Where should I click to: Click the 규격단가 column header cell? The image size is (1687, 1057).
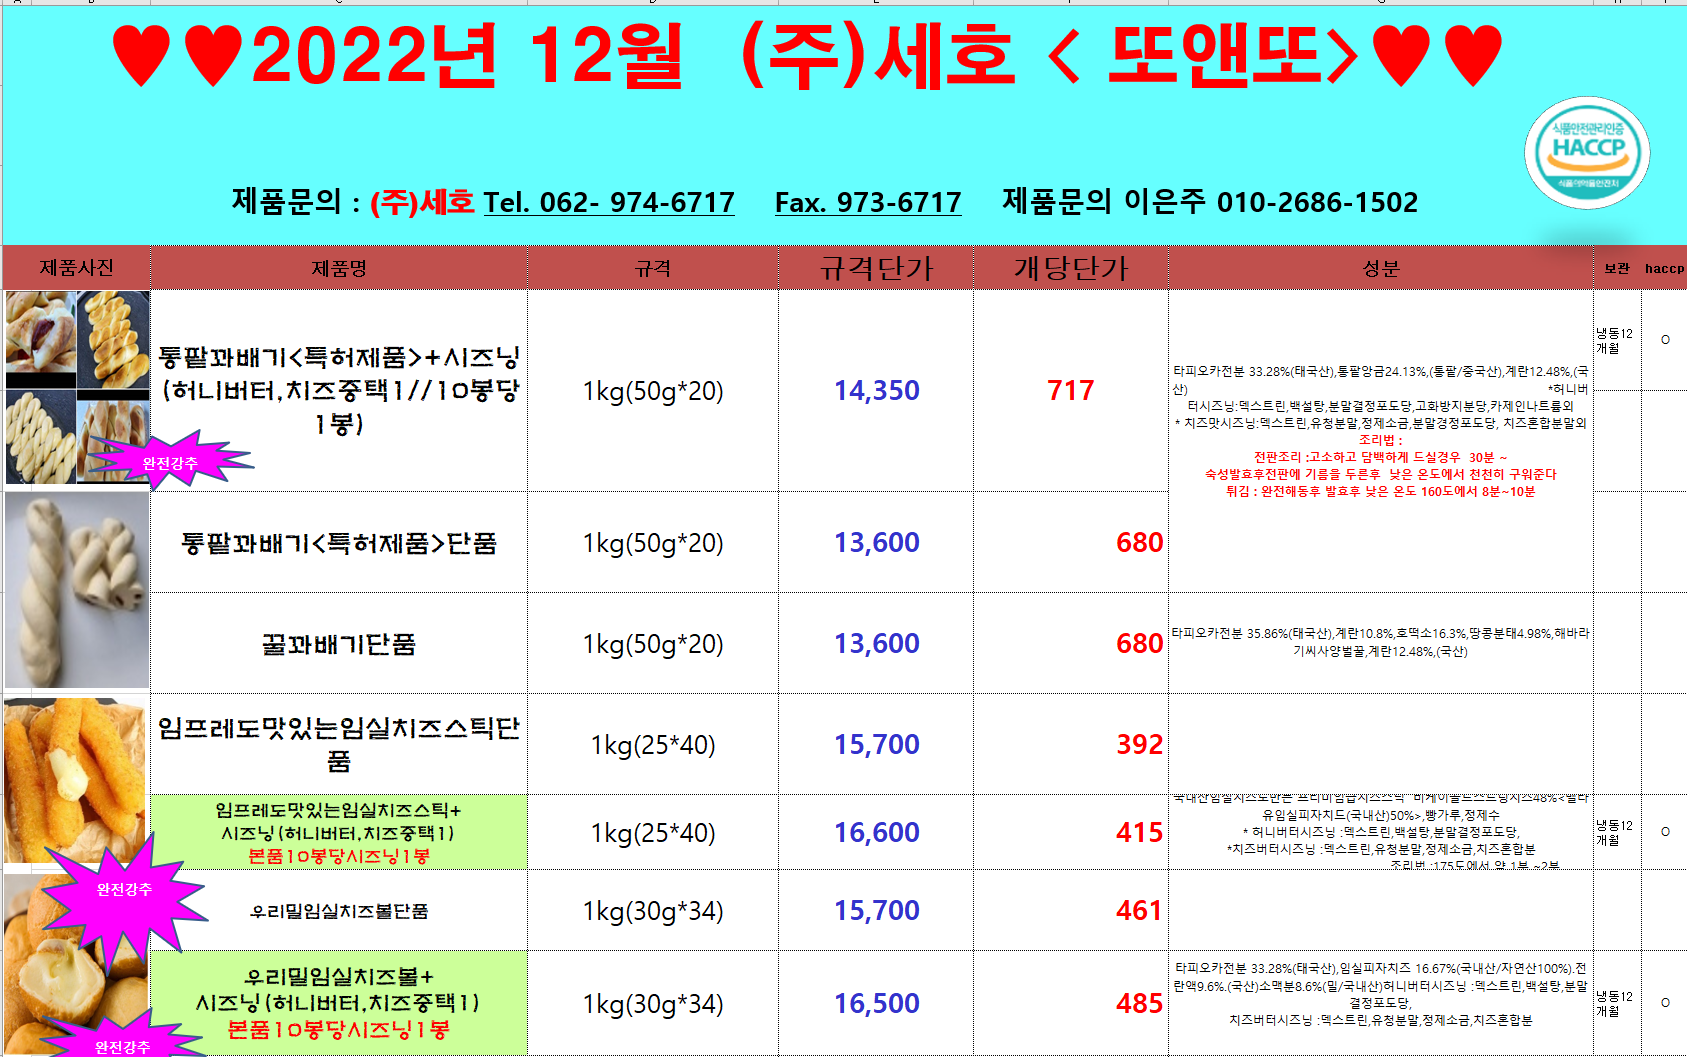(876, 268)
